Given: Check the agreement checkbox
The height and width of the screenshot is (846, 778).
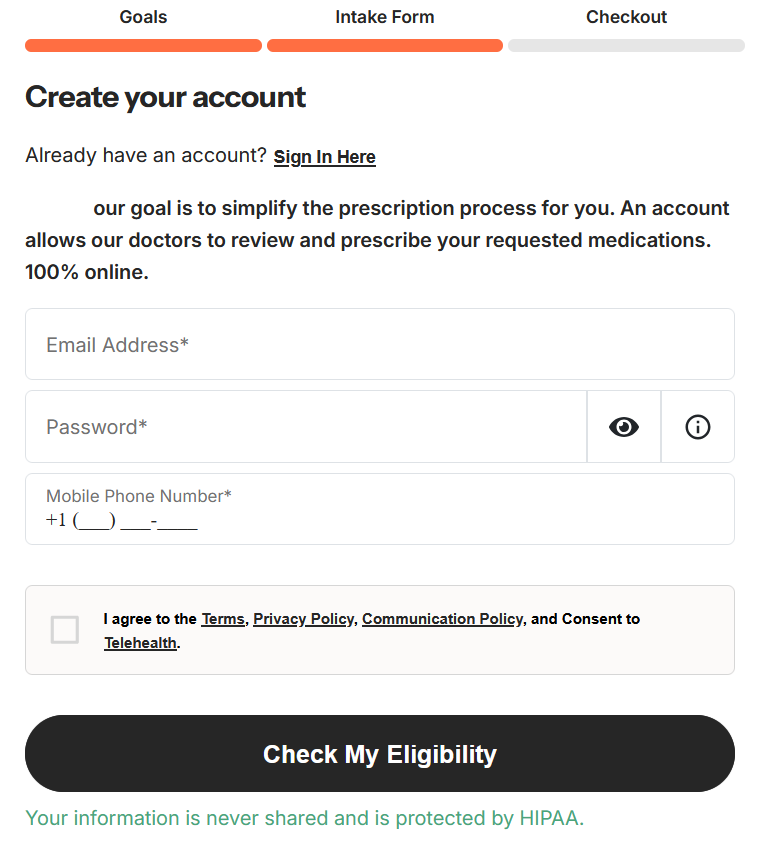Looking at the screenshot, I should (65, 630).
